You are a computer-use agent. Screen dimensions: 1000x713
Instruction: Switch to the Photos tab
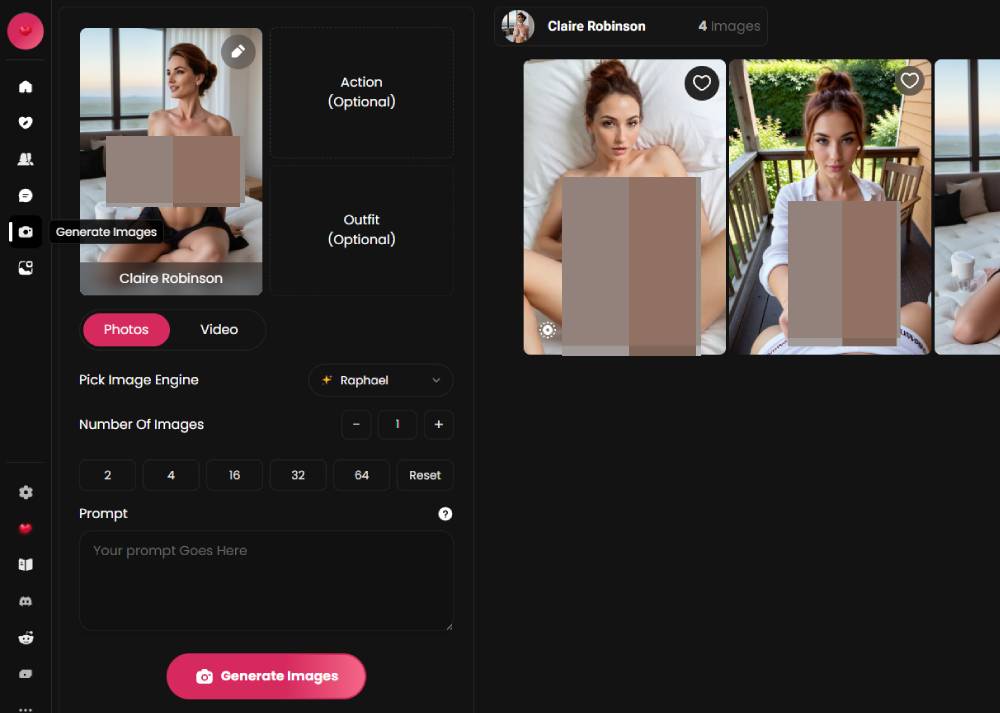(x=126, y=330)
